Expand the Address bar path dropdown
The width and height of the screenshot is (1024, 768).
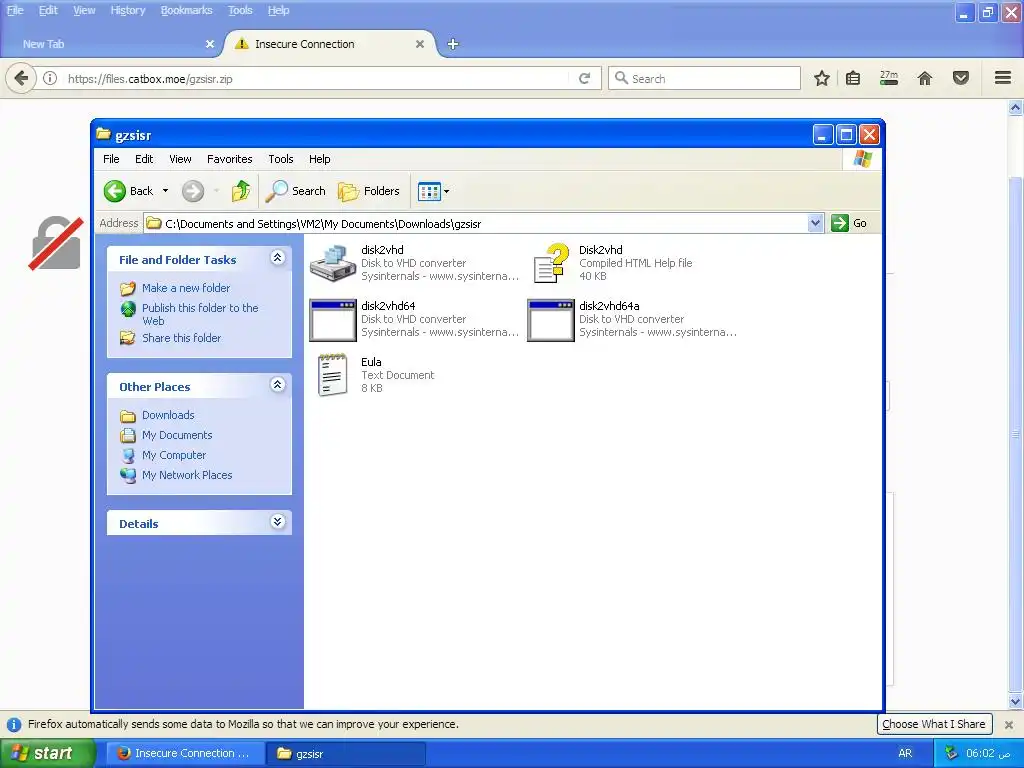coord(815,223)
